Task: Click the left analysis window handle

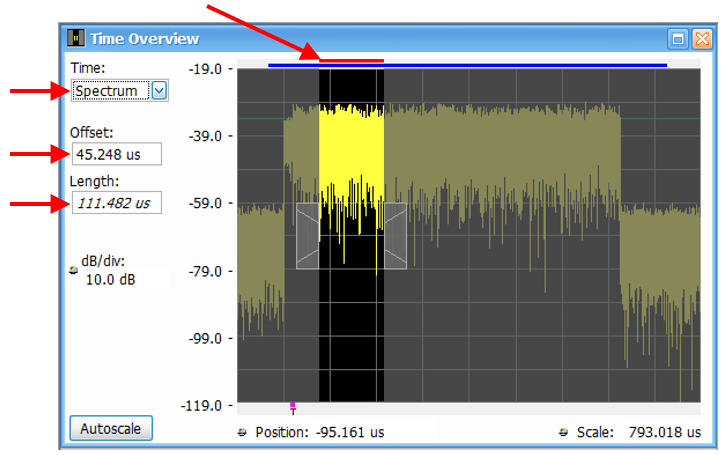Action: coord(307,236)
